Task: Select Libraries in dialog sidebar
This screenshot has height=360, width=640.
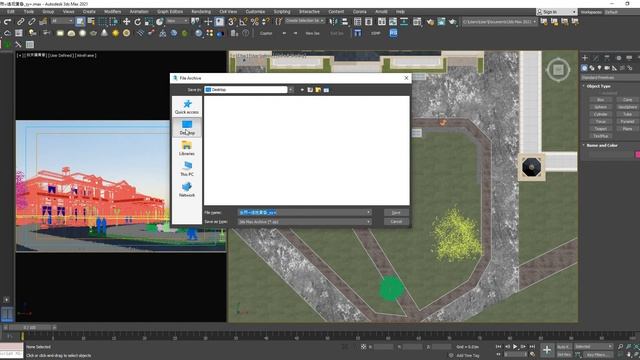Action: coord(187,148)
